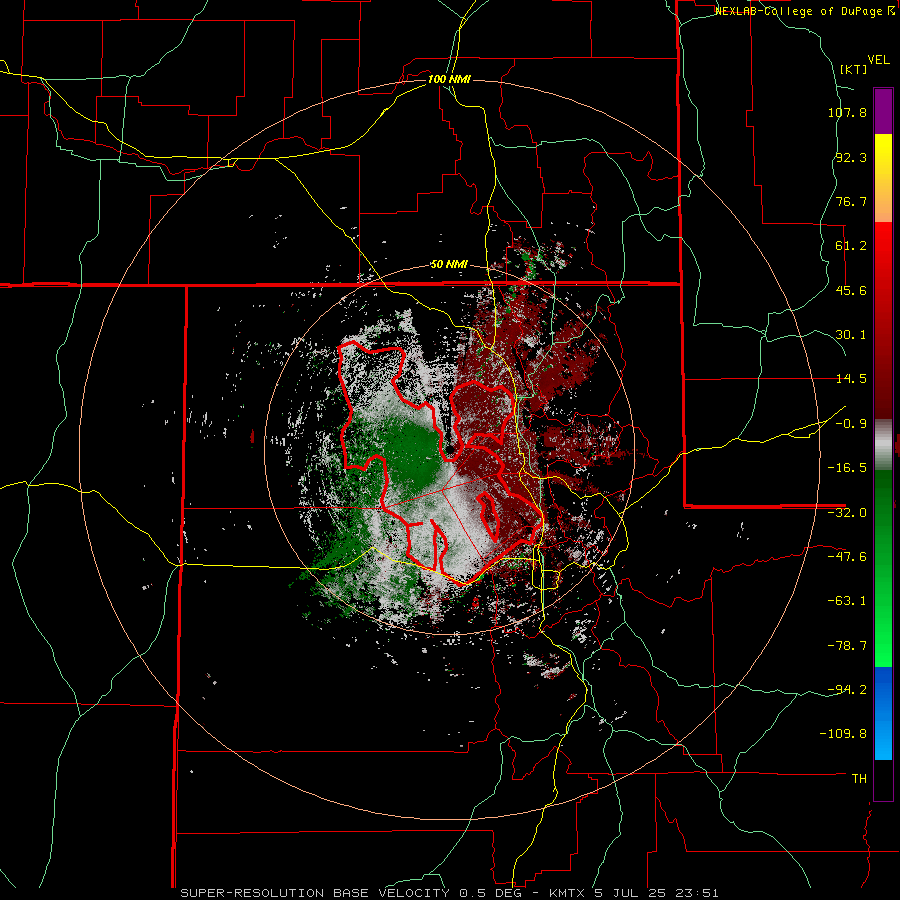Viewport: 900px width, 900px height.
Task: Click the TH legend label
Action: (x=859, y=779)
